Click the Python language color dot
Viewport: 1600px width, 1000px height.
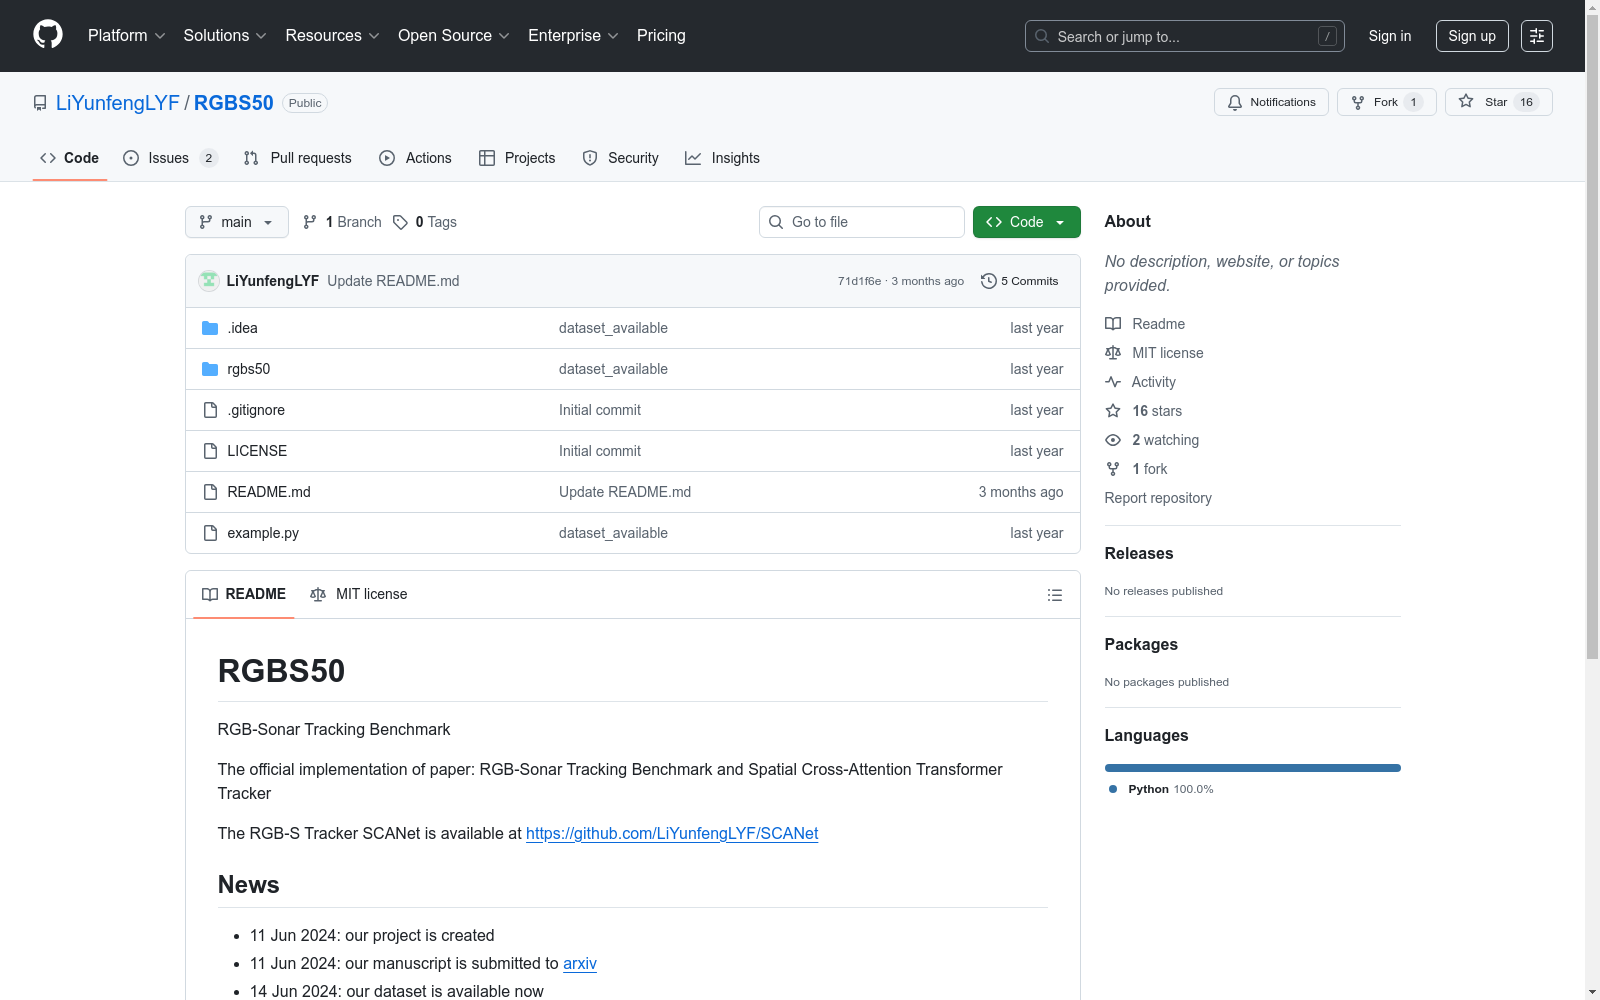[1113, 789]
